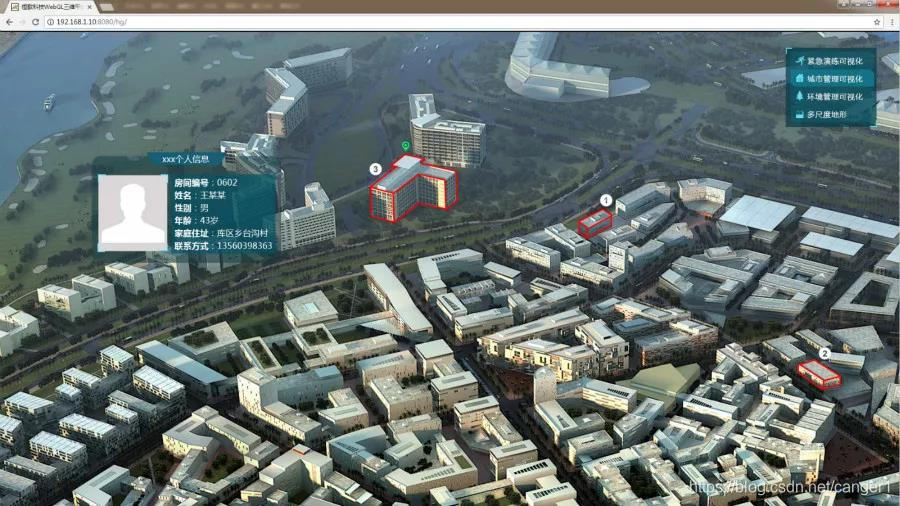900x506 pixels.
Task: Open 紧急演练可视化 menu entry
Action: (835, 61)
